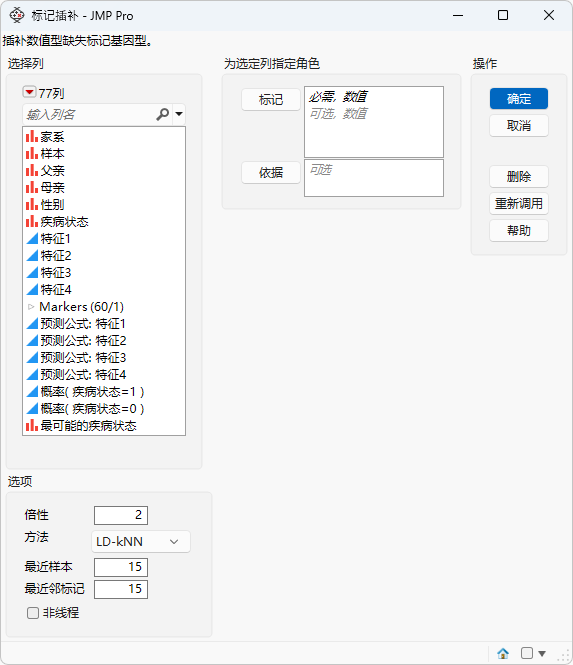
Task: Toggle the 非线程 checkbox
Action: click(x=33, y=613)
